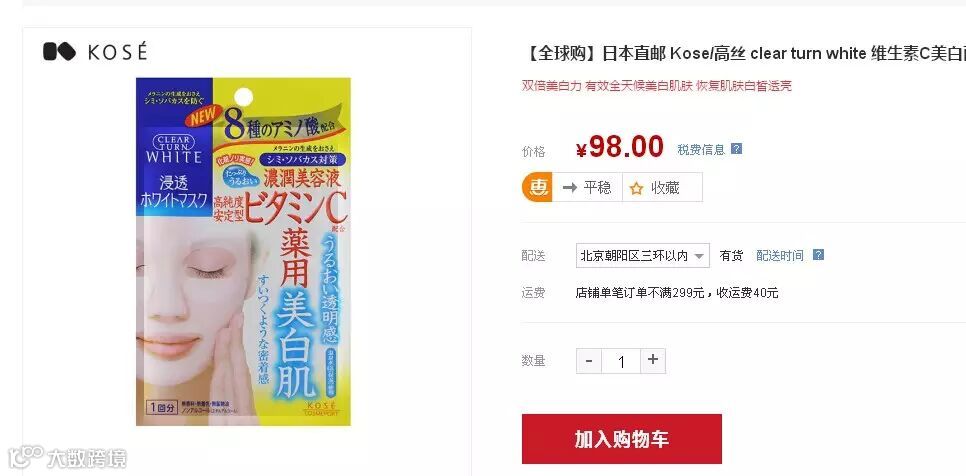
Task: Decrease quantity with the minus button
Action: pyautogui.click(x=589, y=361)
